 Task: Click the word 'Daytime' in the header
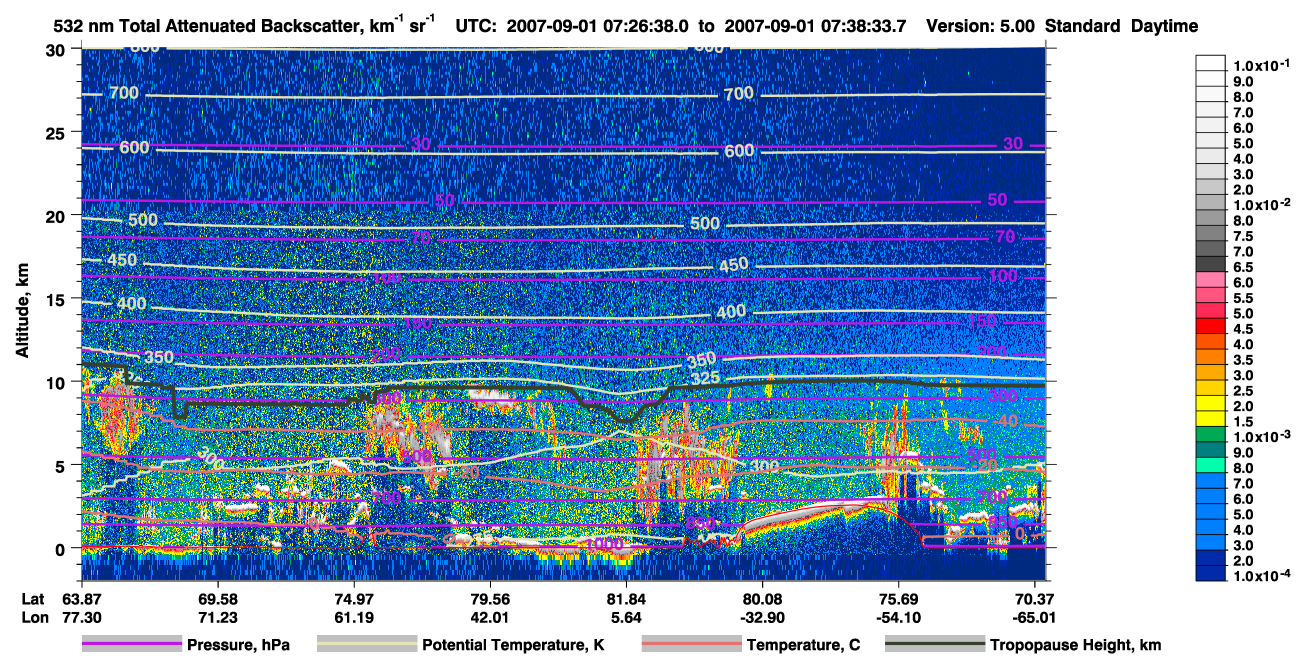(x=1165, y=27)
